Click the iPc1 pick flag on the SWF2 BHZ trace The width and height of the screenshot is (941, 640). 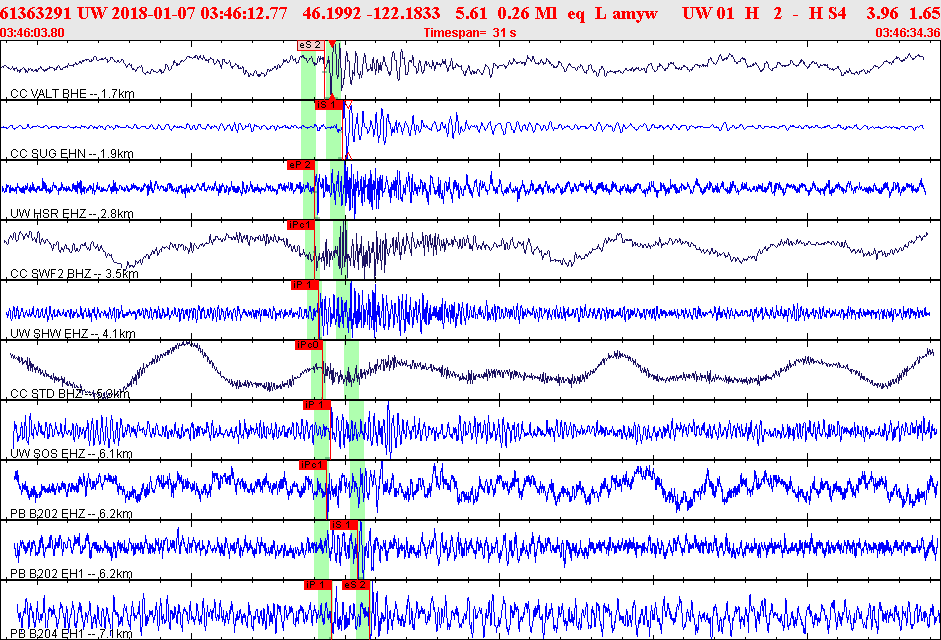(301, 225)
